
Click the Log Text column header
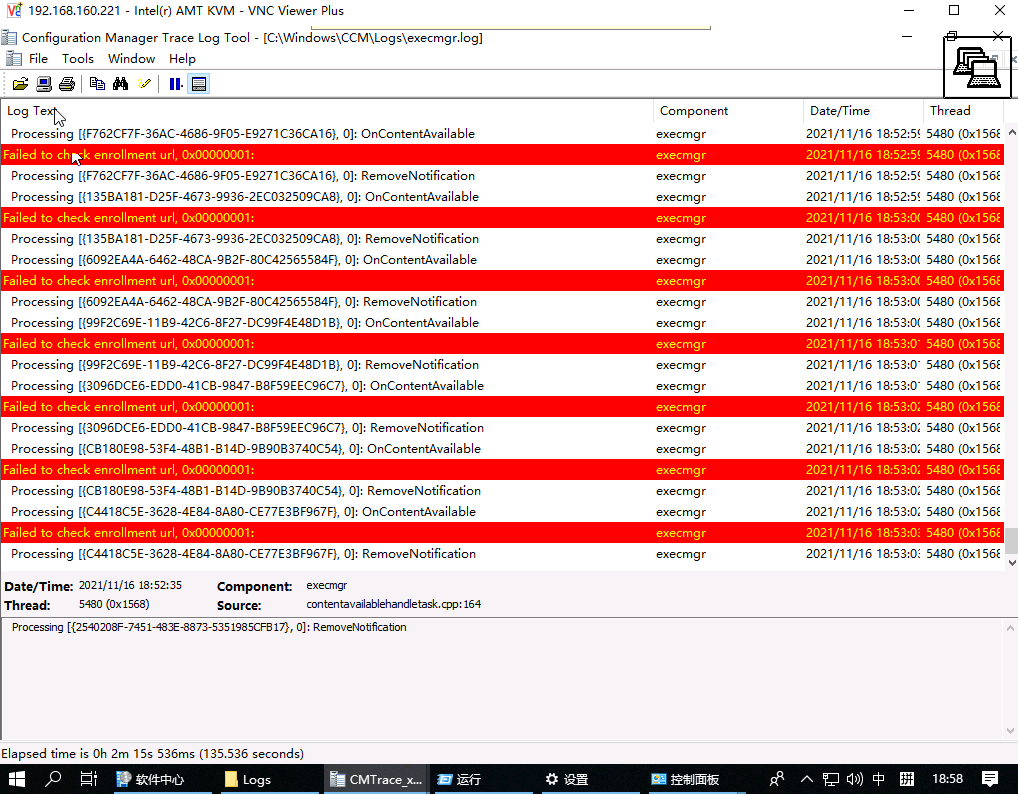(x=327, y=110)
